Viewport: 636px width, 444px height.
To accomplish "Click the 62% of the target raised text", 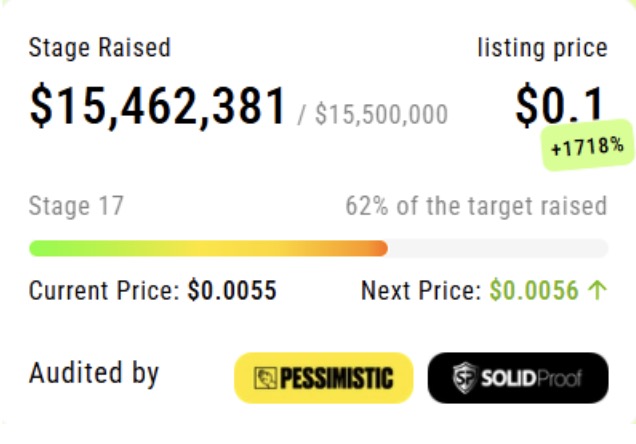I will coord(476,206).
